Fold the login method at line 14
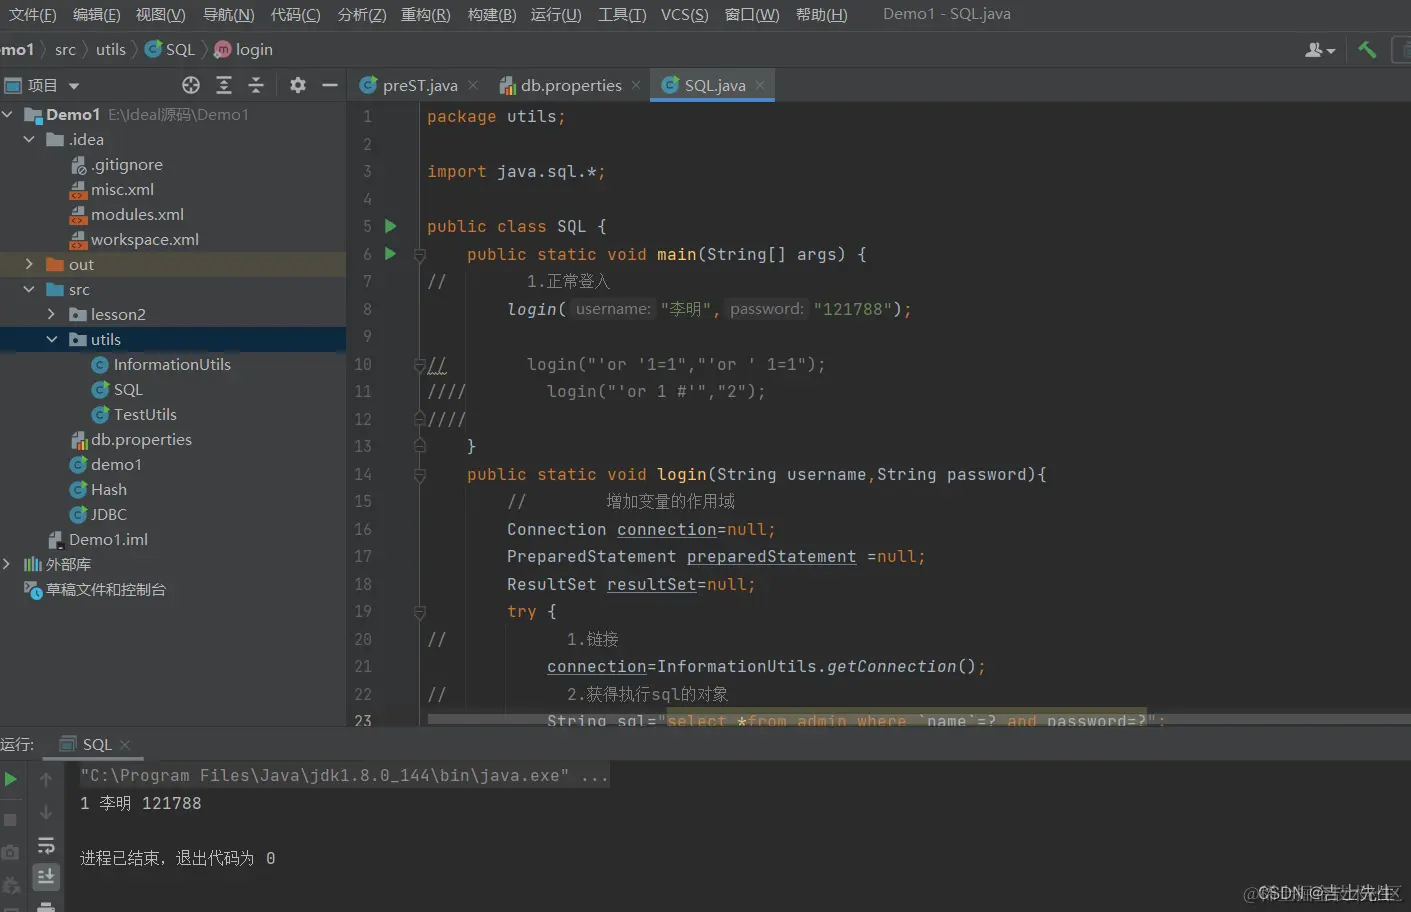1411x912 pixels. click(x=420, y=475)
